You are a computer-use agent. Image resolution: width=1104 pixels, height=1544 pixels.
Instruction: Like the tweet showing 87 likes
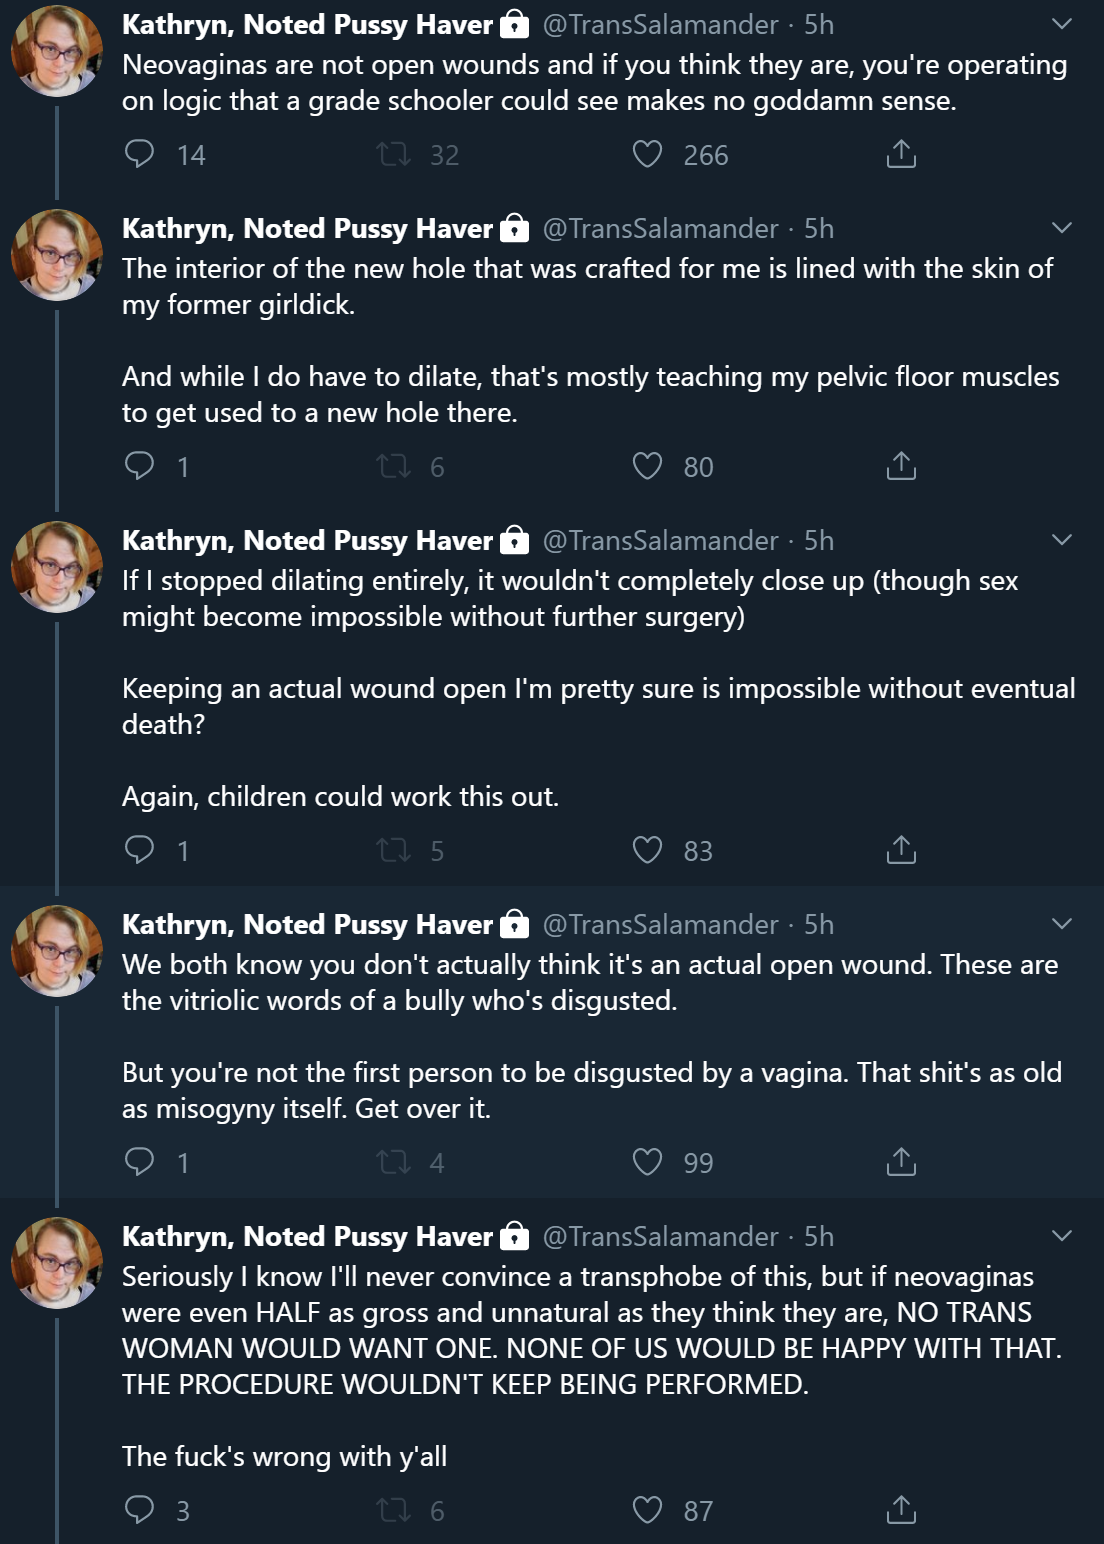[x=648, y=1510]
